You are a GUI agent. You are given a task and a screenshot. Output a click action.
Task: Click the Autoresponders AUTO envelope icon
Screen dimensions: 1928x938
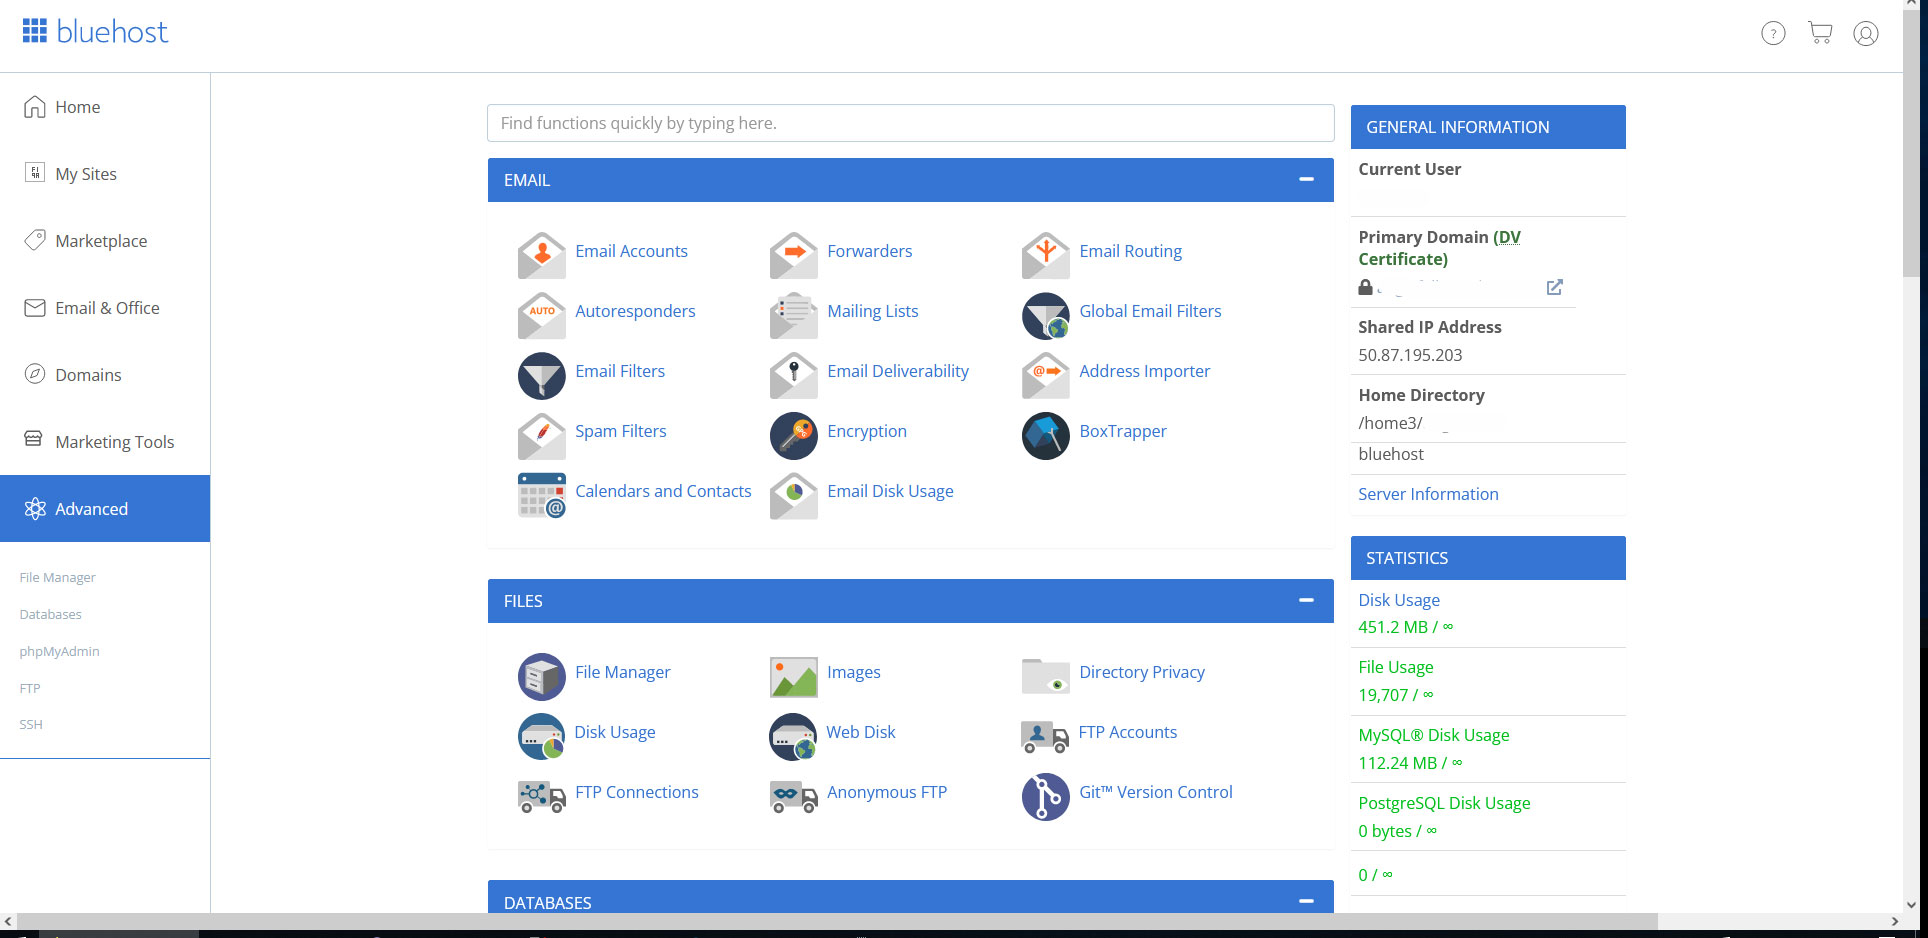tap(542, 315)
